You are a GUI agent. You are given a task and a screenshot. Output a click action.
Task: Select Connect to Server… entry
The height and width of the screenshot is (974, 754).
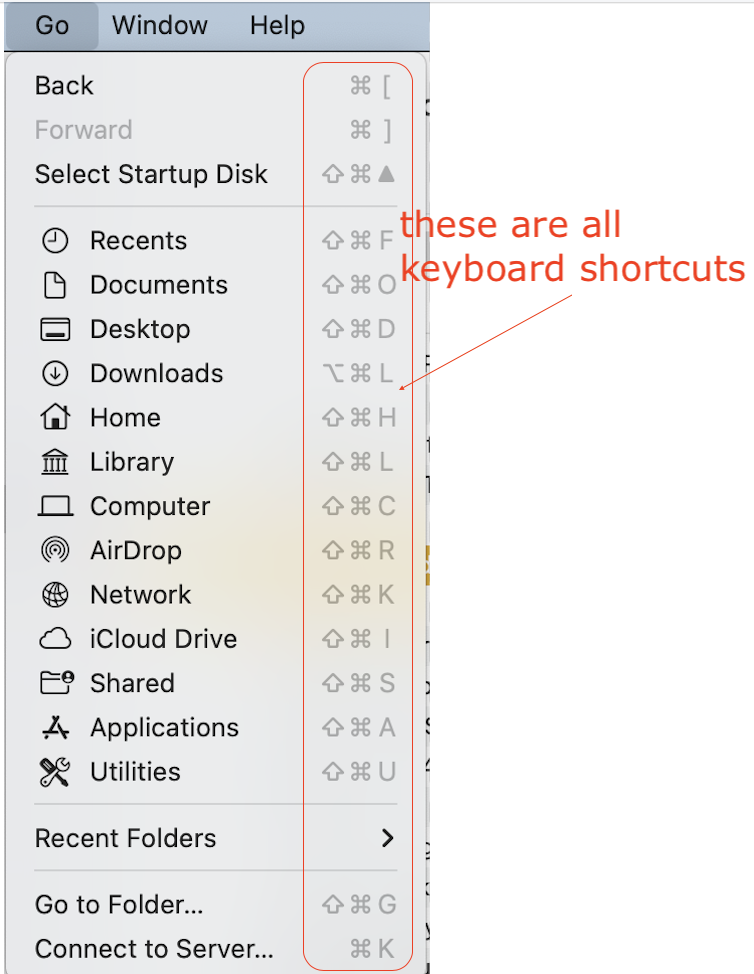click(154, 948)
